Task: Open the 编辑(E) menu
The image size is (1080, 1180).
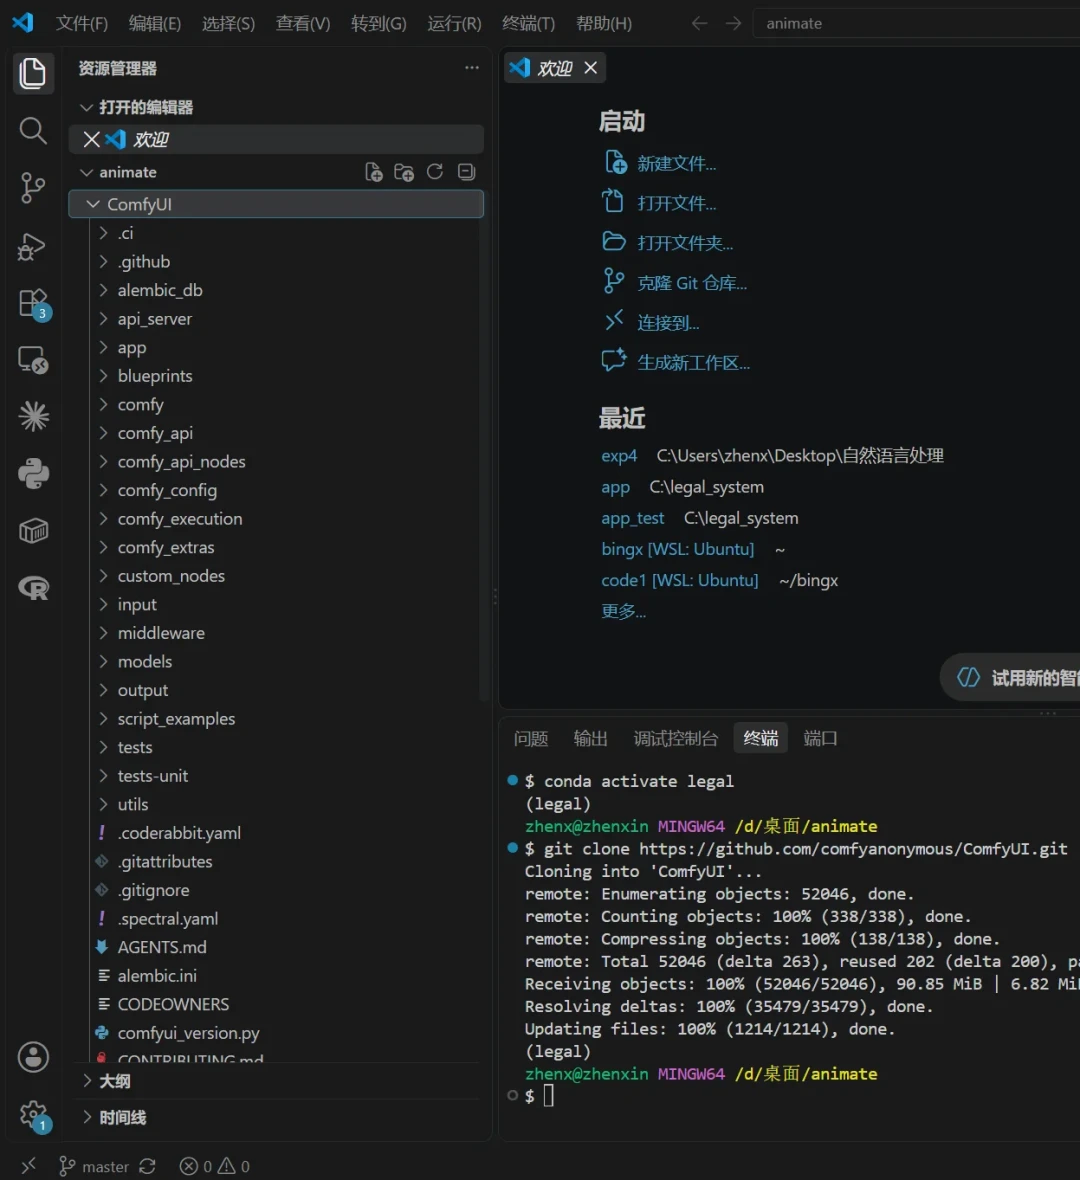Action: pyautogui.click(x=154, y=23)
